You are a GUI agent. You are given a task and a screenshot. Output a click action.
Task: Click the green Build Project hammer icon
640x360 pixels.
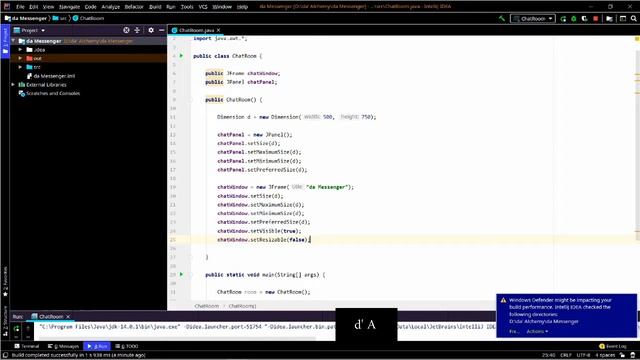click(502, 18)
